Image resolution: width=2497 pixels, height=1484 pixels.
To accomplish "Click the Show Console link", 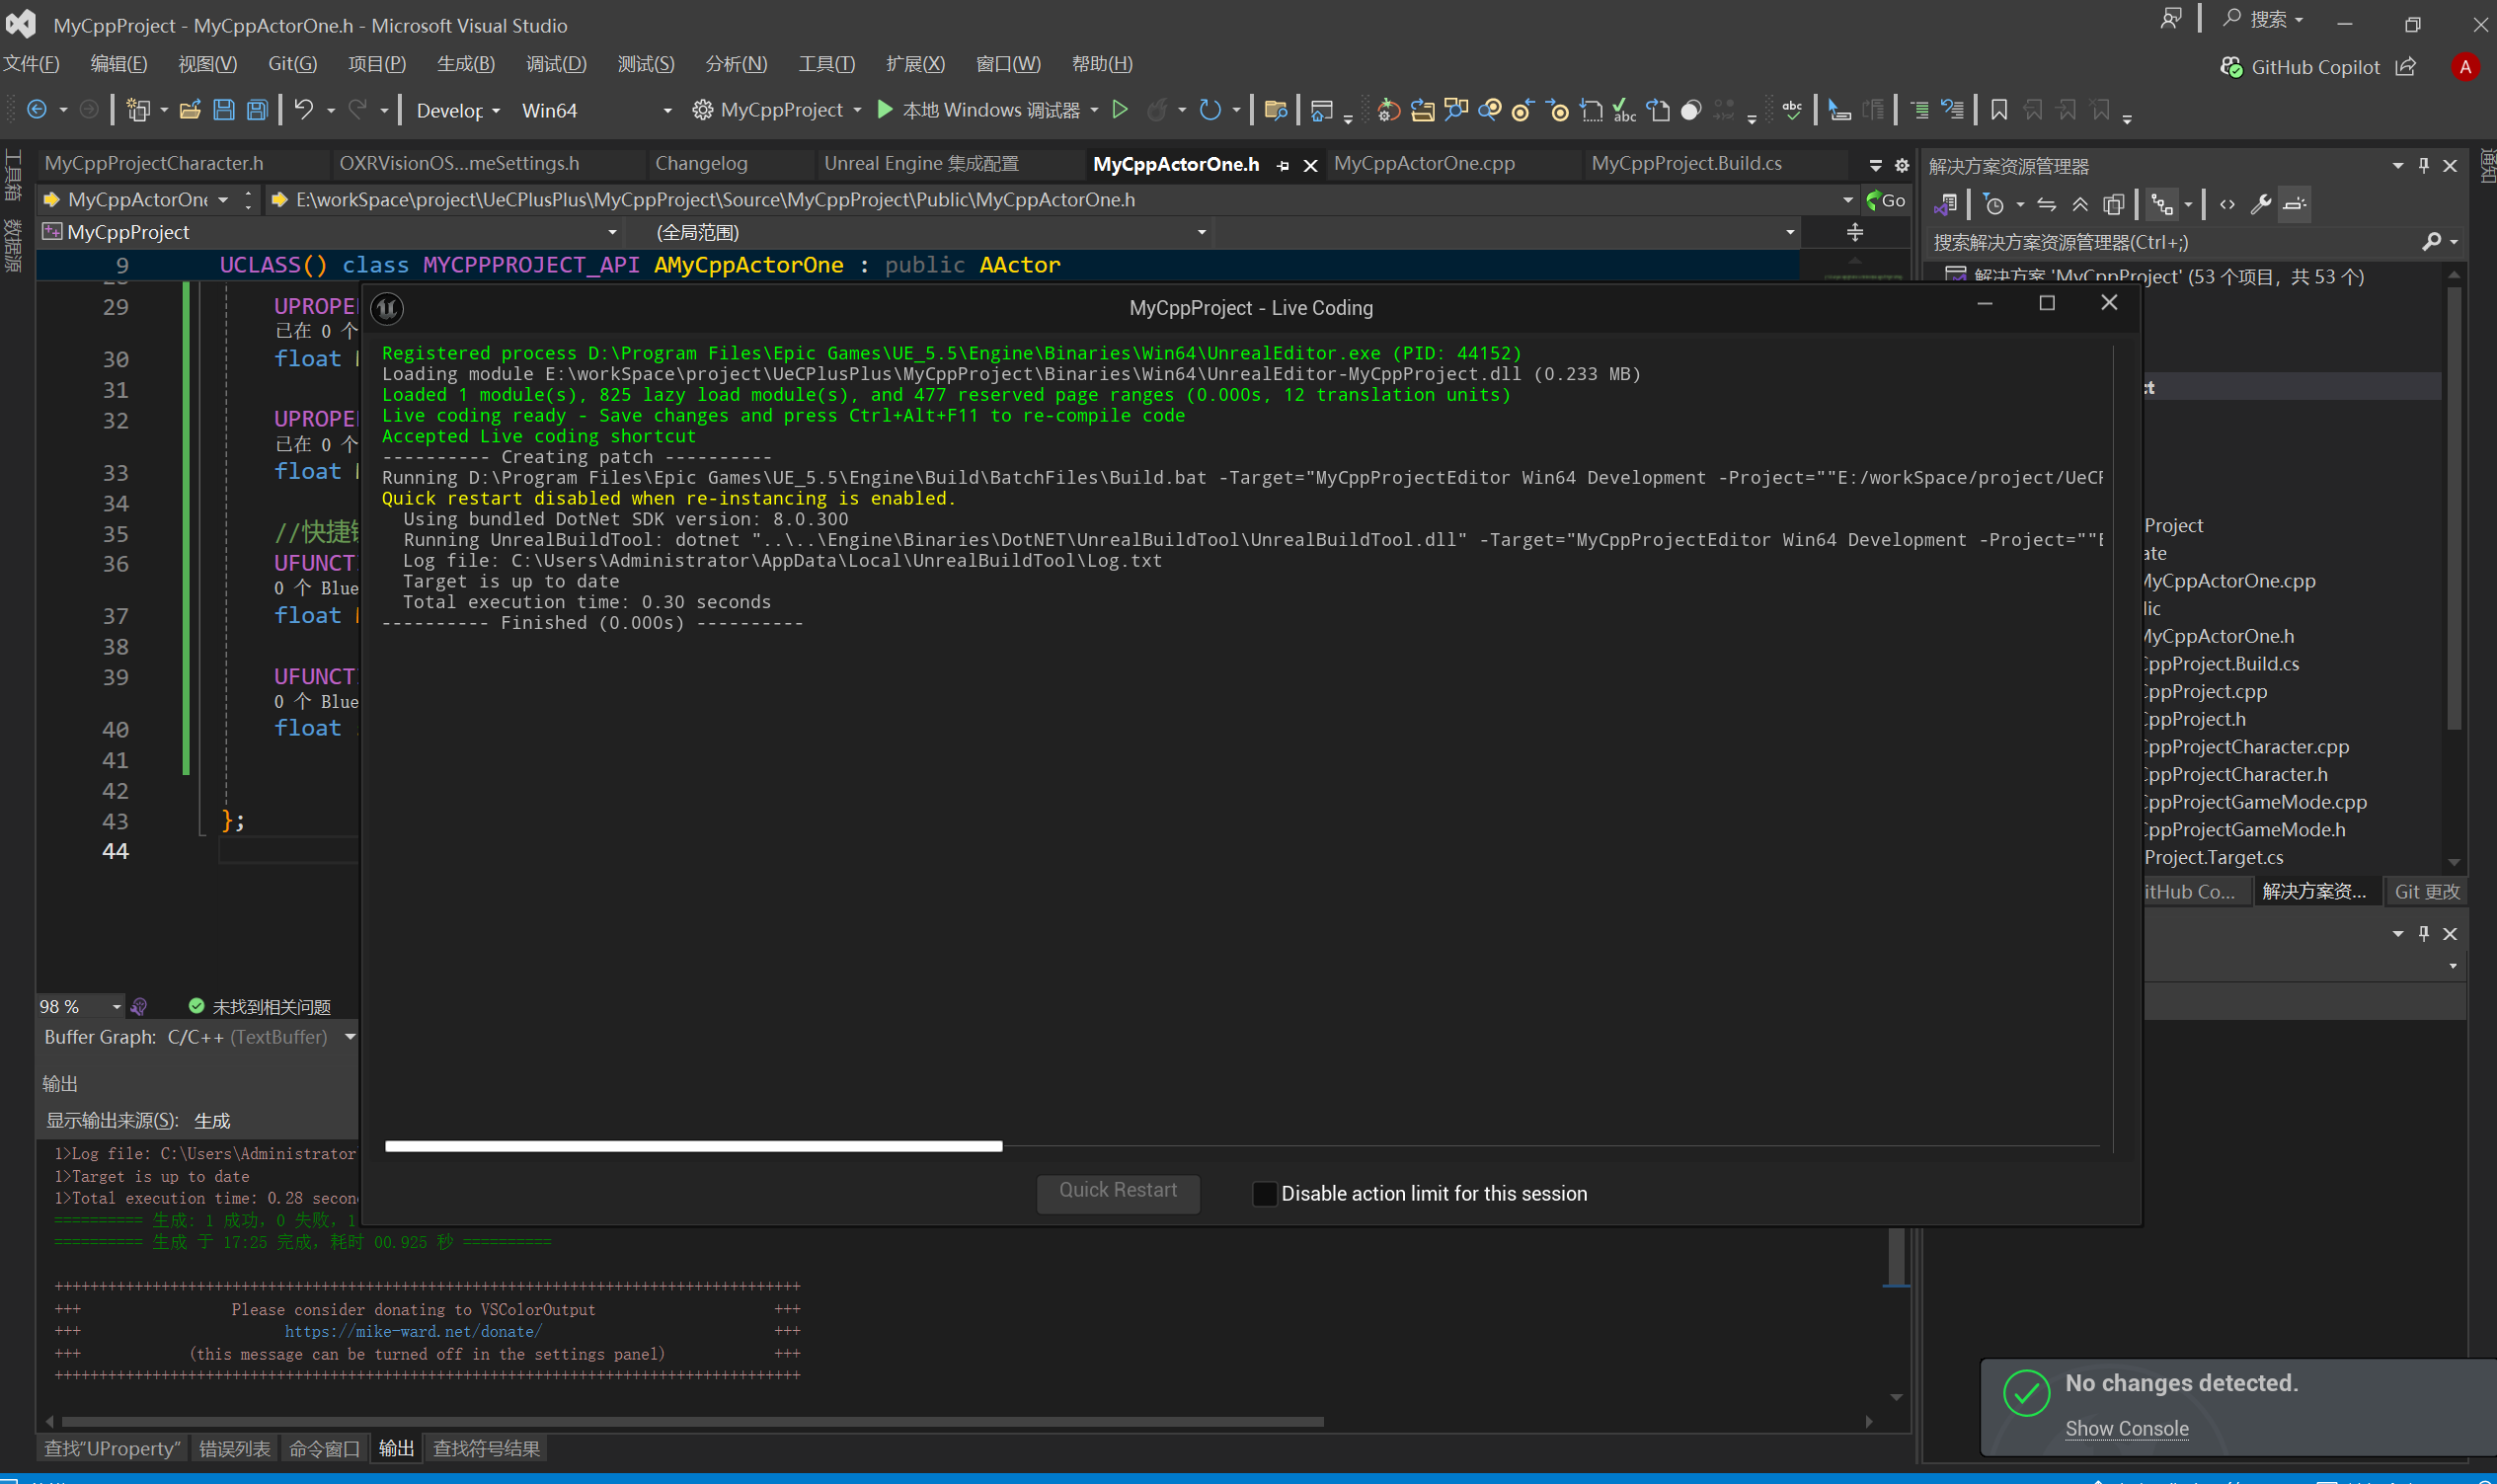I will pos(2126,1428).
